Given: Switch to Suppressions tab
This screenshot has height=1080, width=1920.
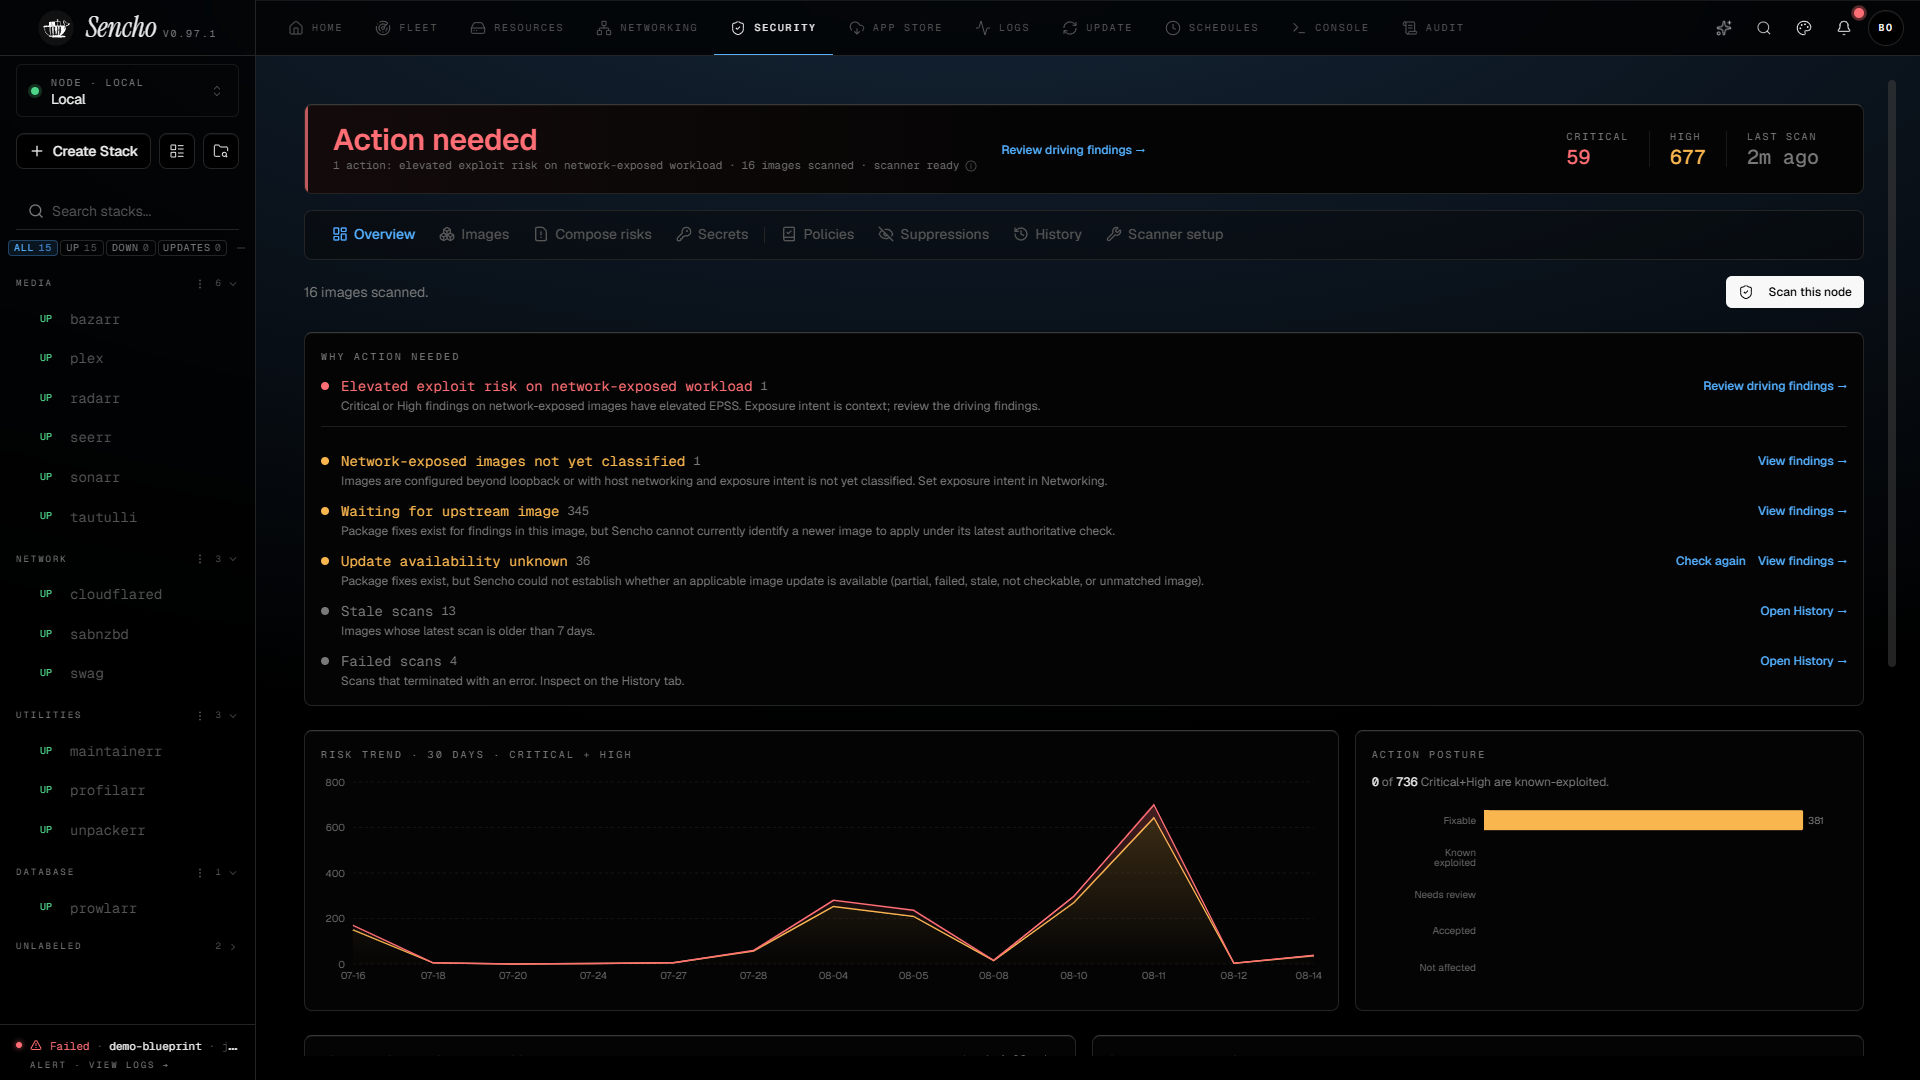Looking at the screenshot, I should (933, 234).
